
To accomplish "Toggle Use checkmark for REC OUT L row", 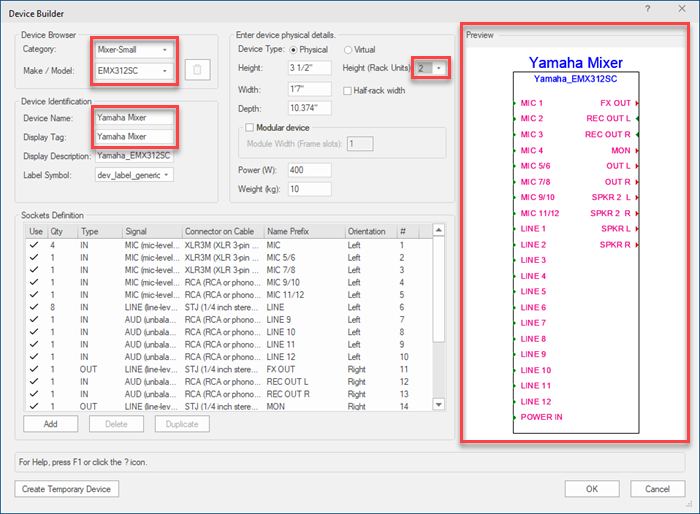I will click(34, 381).
